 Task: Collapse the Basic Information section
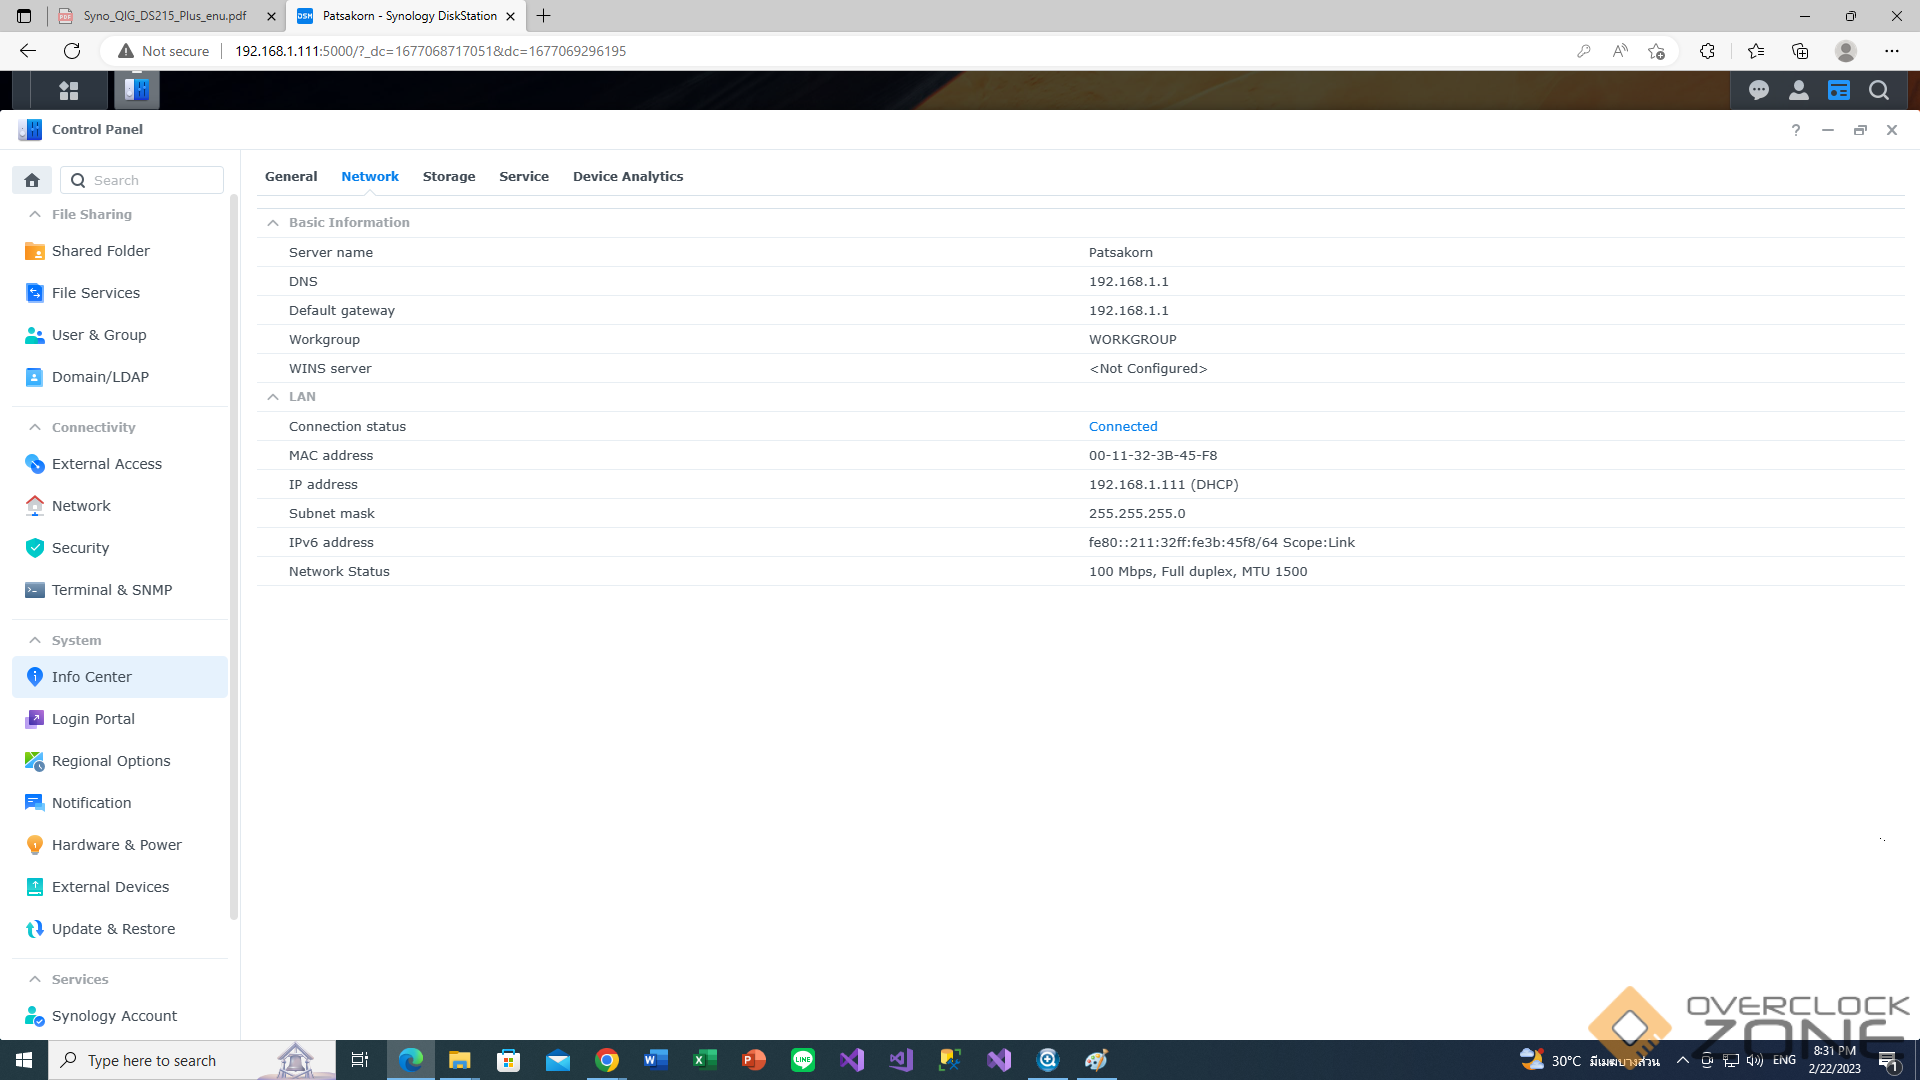pyautogui.click(x=273, y=223)
